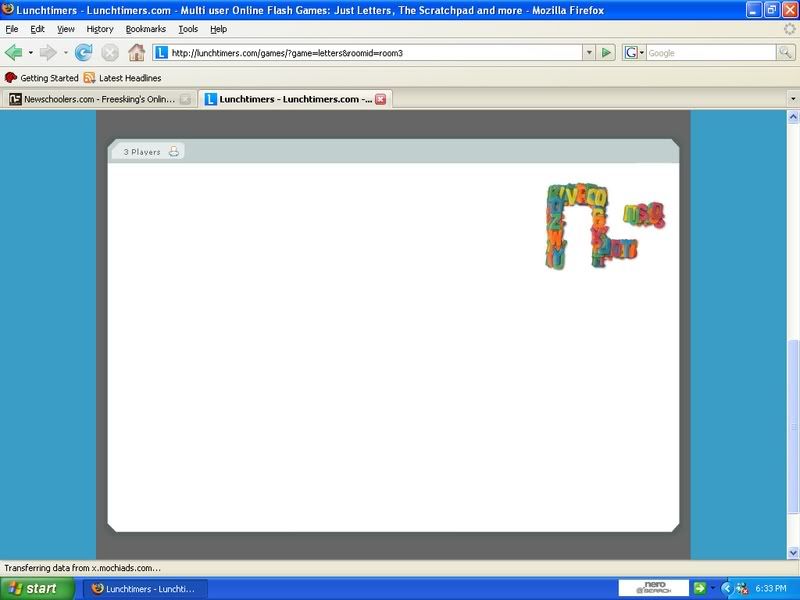The image size is (800, 600).
Task: Click the 3 Players person icon
Action: coord(173,152)
